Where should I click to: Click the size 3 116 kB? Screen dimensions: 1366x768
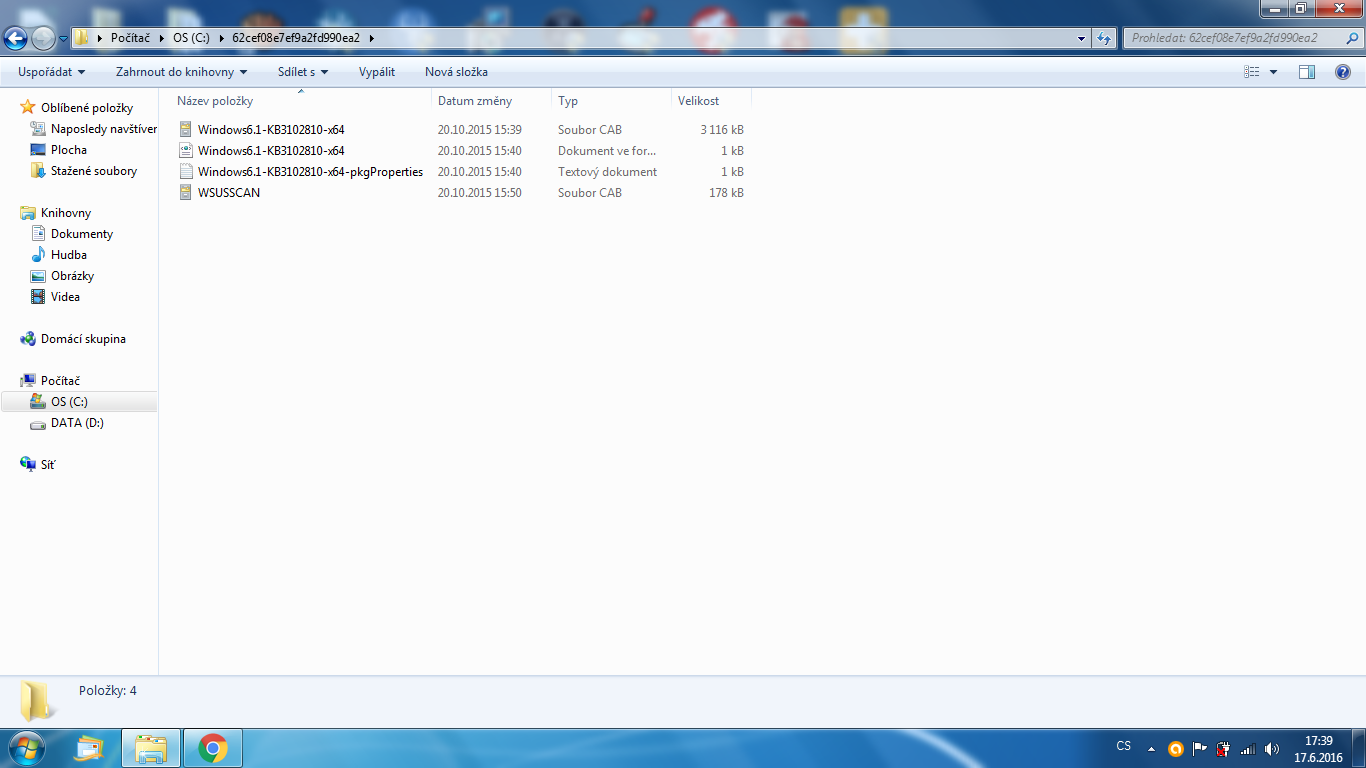pos(722,130)
